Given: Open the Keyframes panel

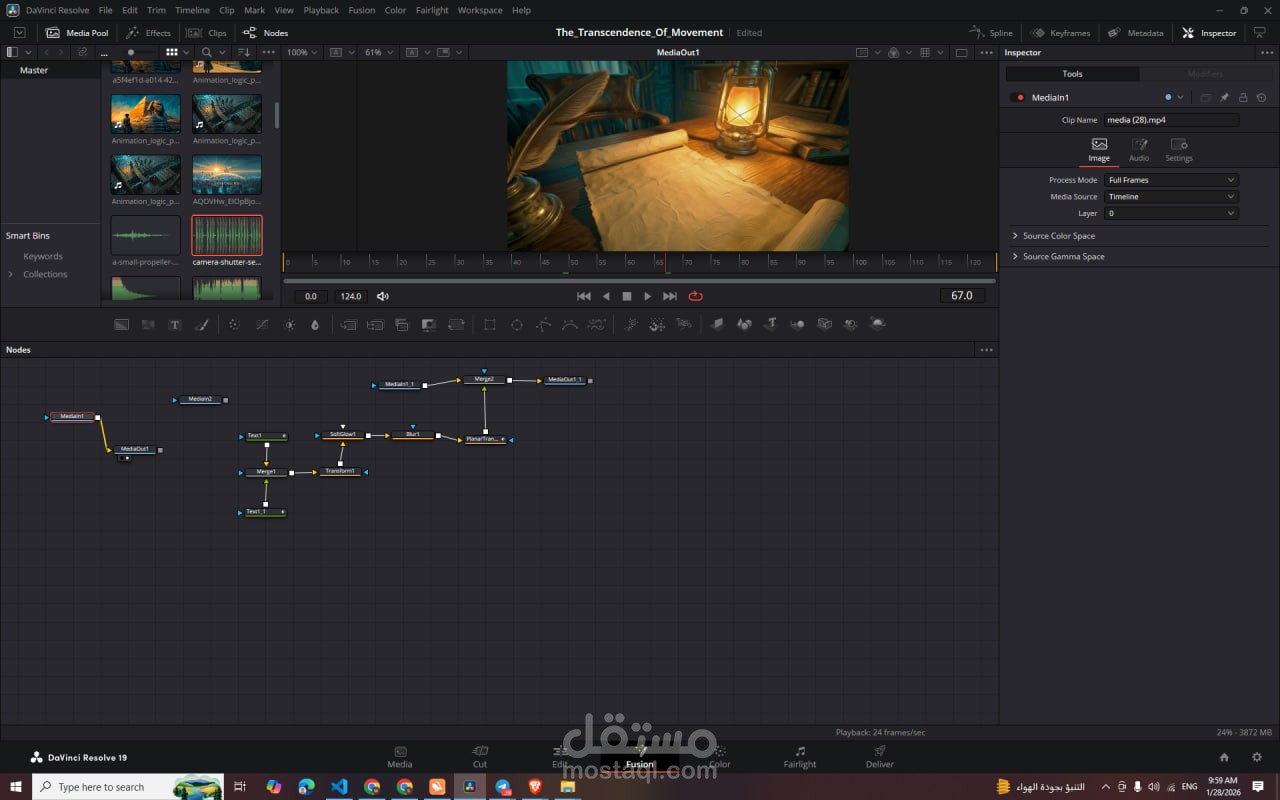Looking at the screenshot, I should point(1060,33).
